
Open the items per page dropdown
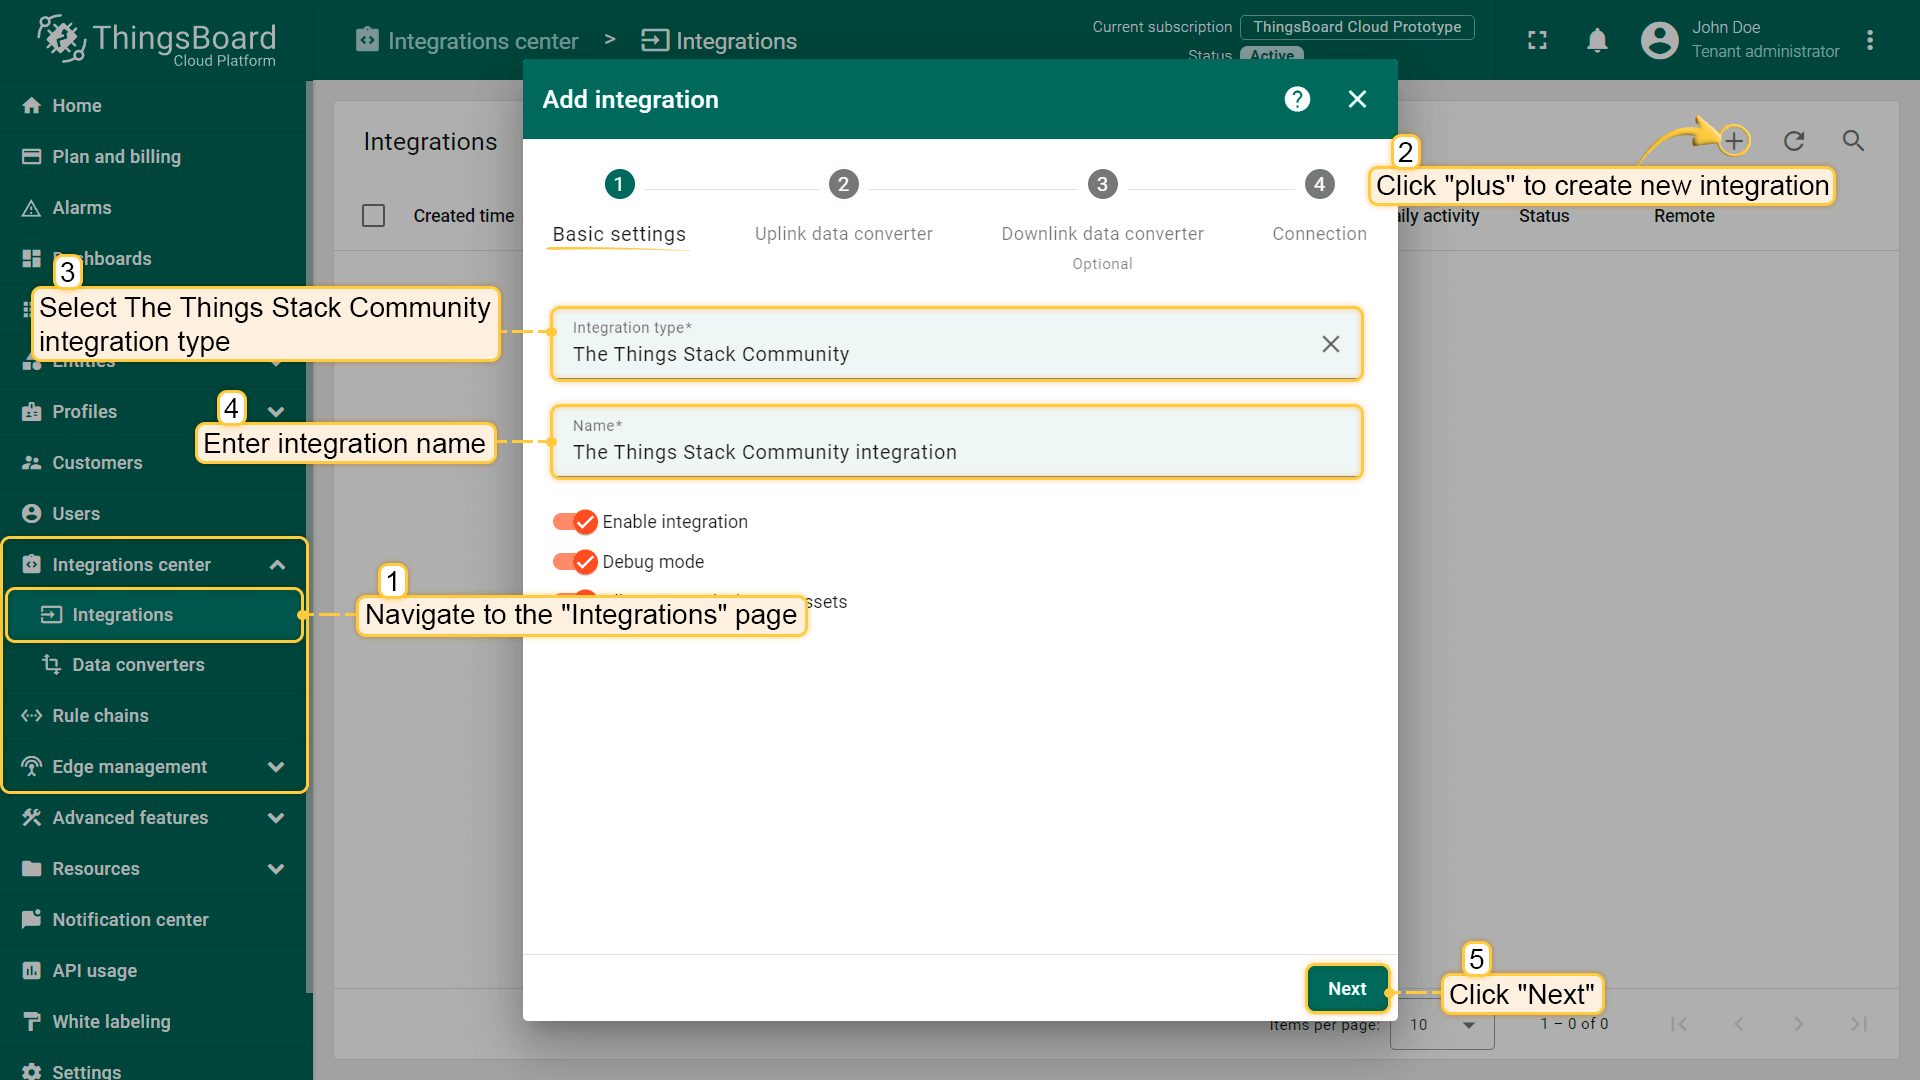1440,1025
